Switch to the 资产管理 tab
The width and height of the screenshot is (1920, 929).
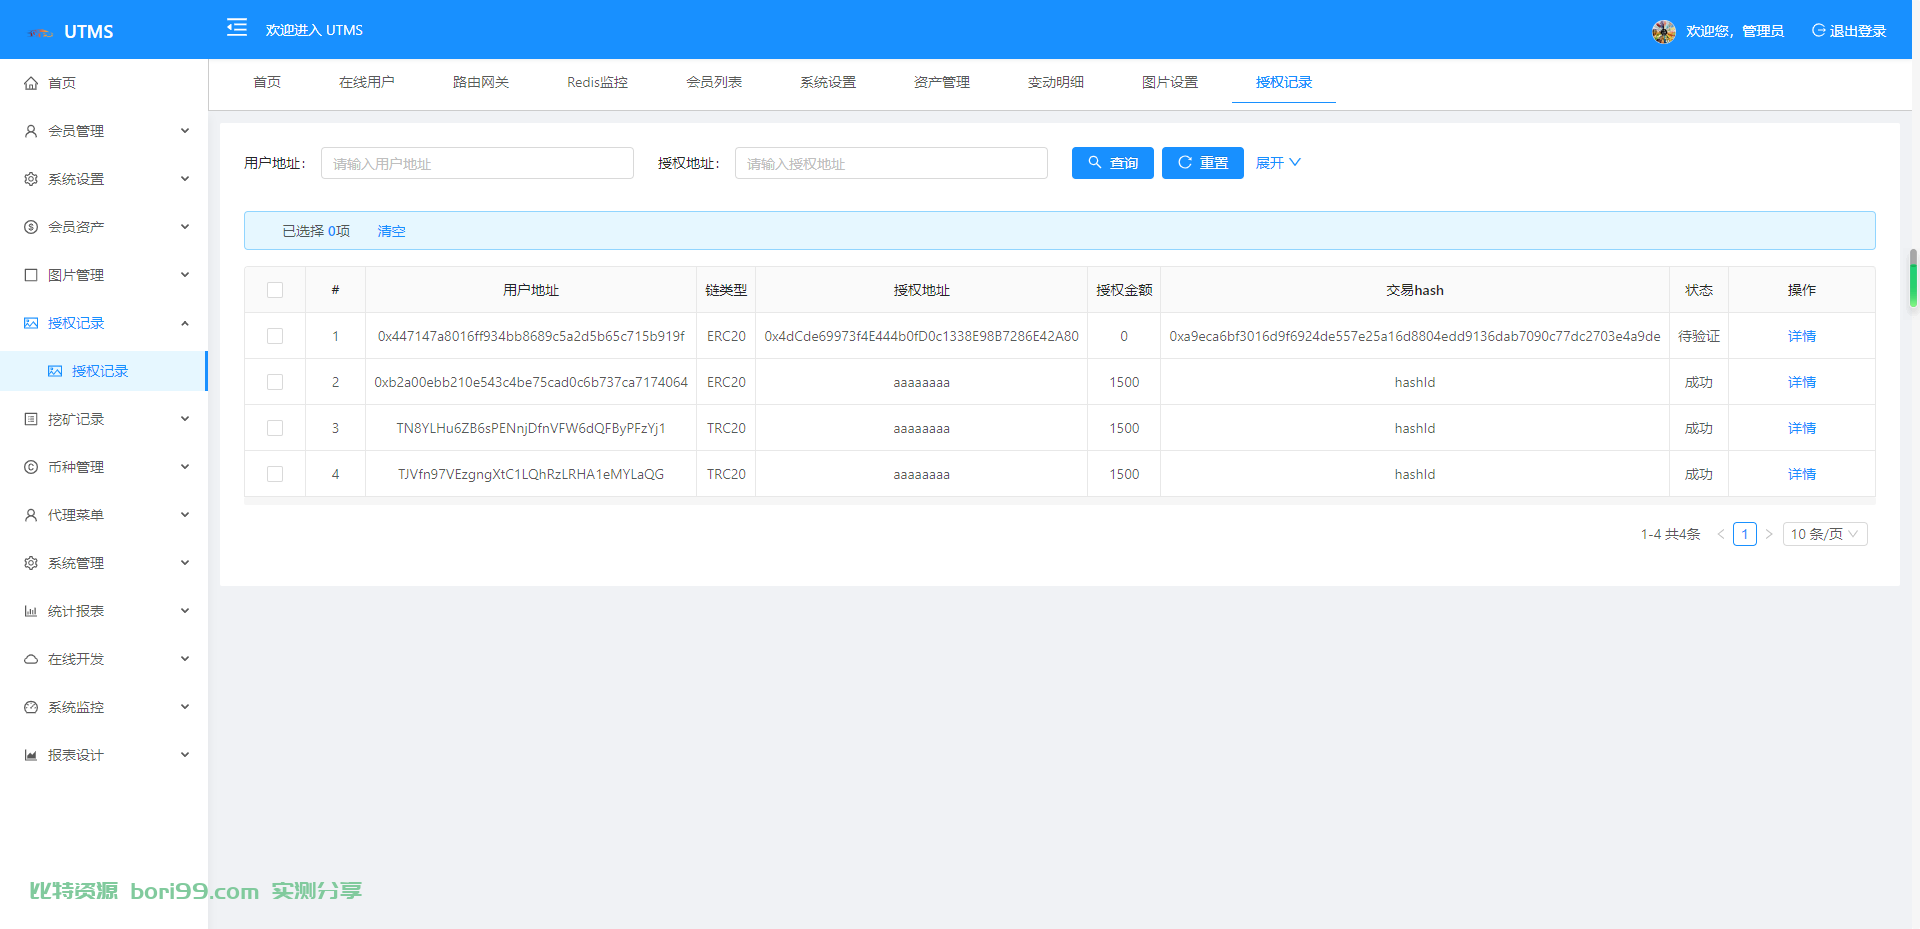pyautogui.click(x=942, y=82)
